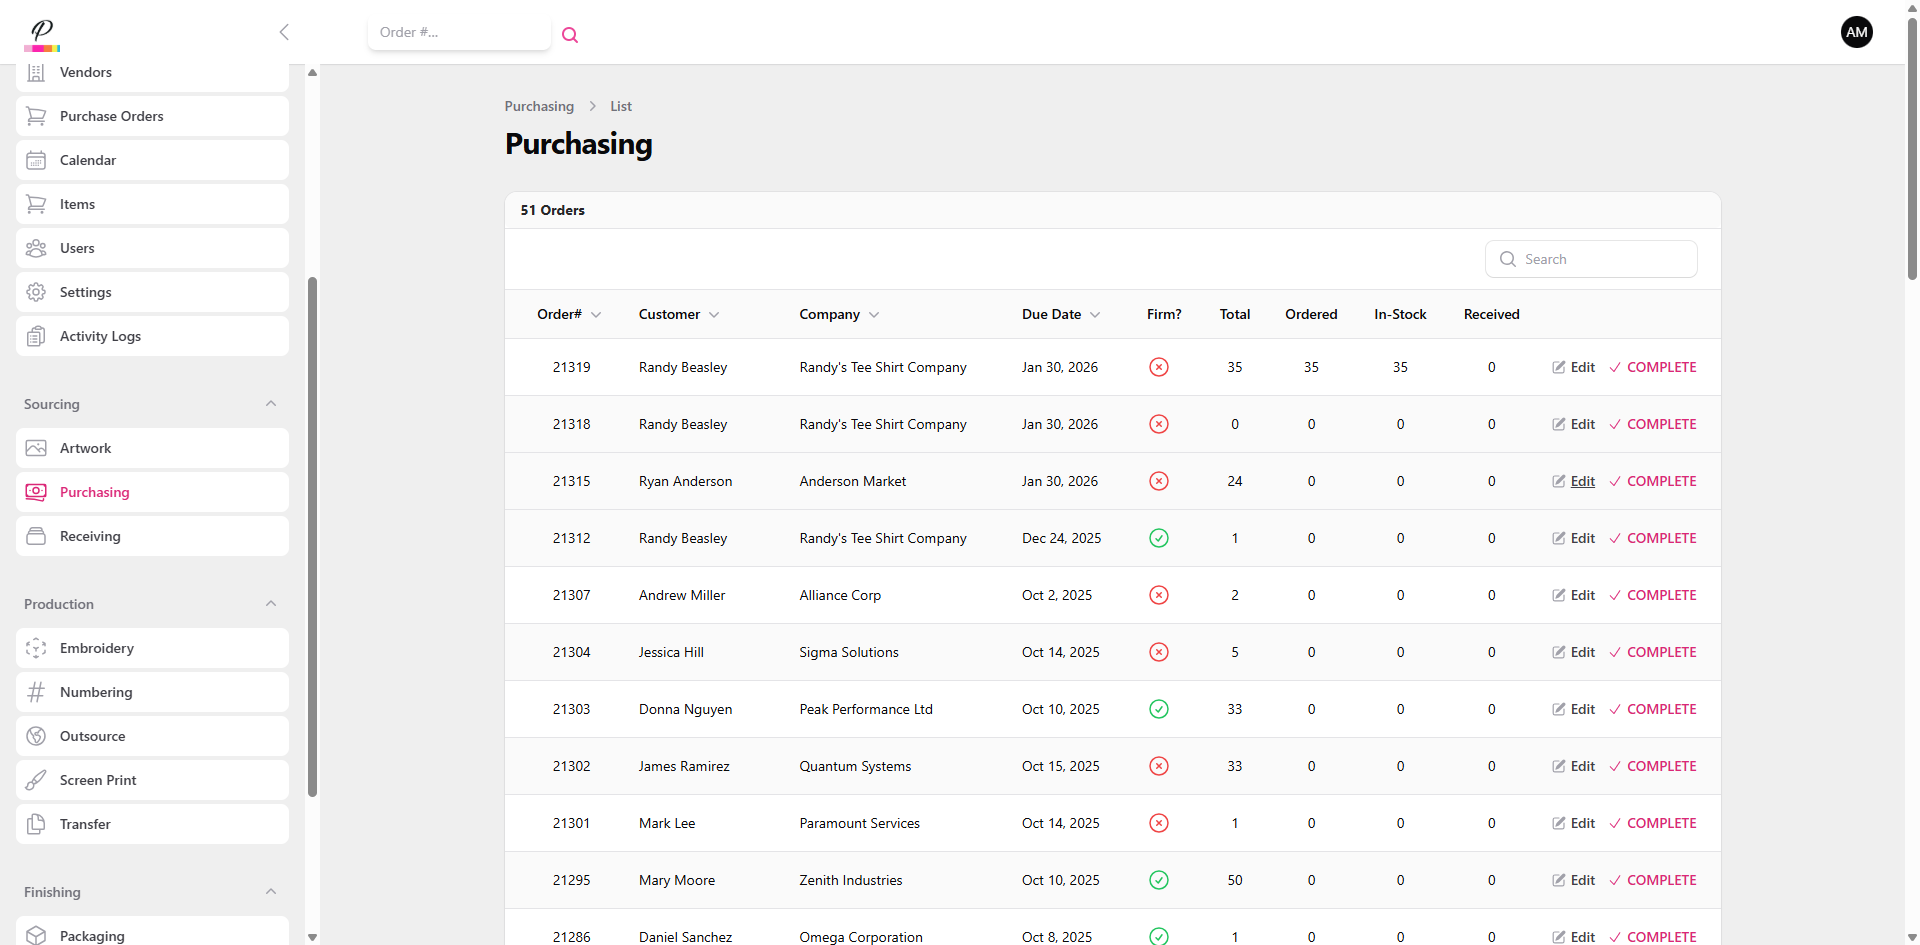This screenshot has width=1920, height=945.
Task: Click the Numbering hash icon
Action: (x=36, y=692)
